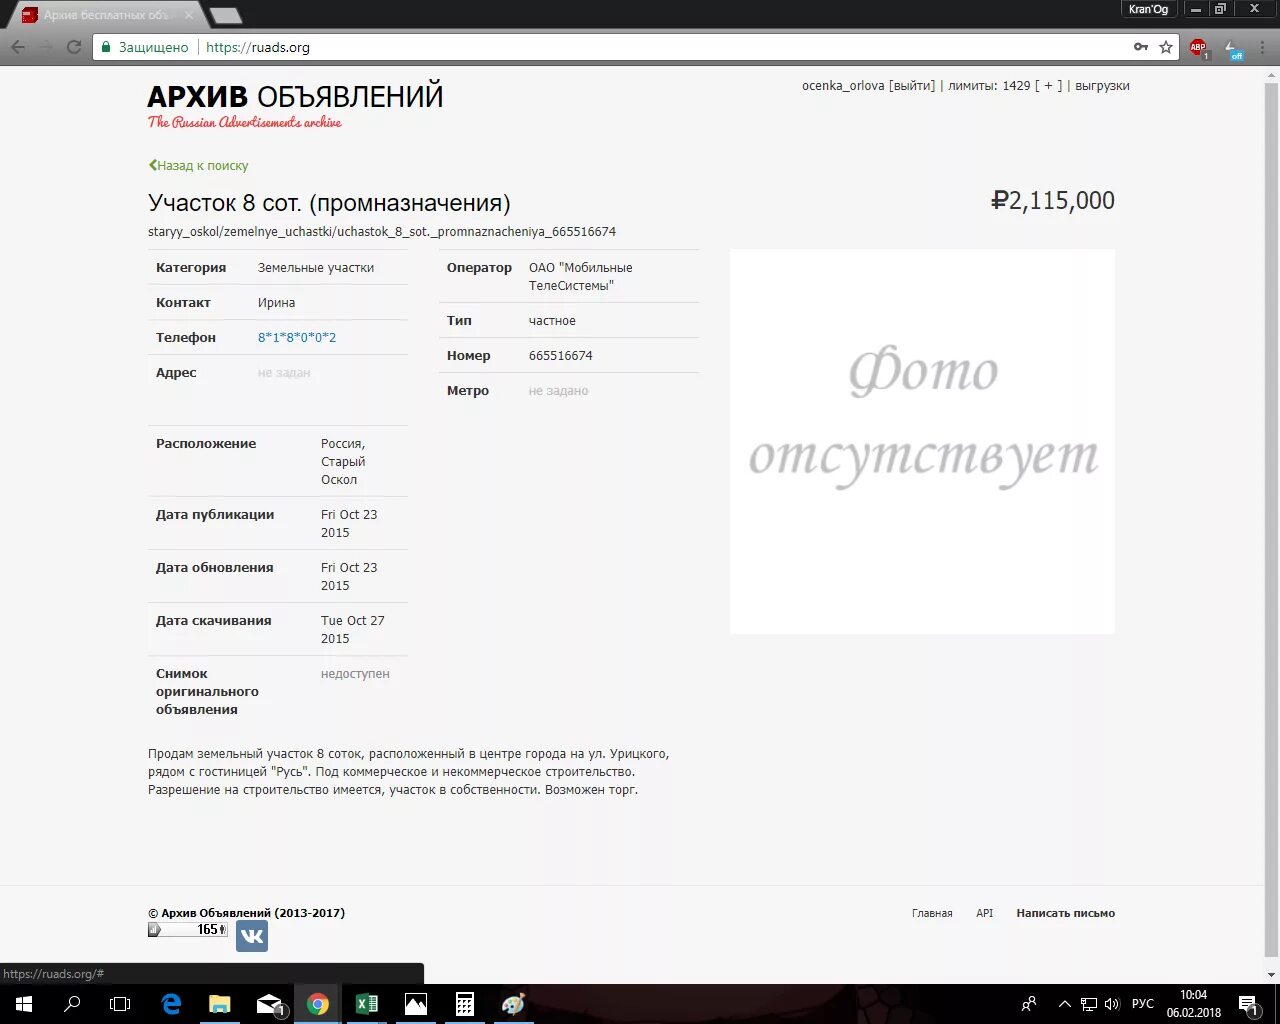Open the Windows Start menu

[24, 1004]
